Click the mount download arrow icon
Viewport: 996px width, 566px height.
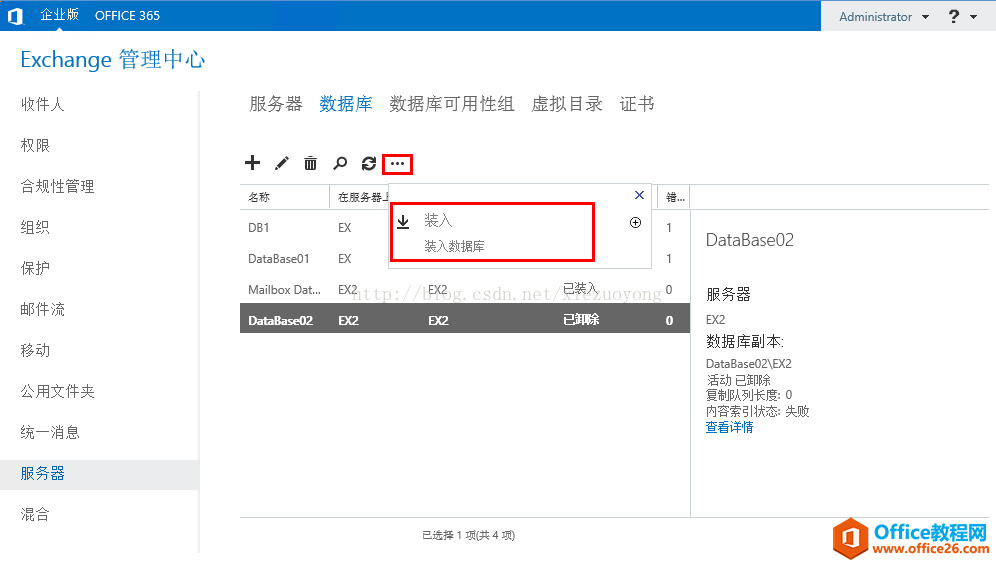403,222
